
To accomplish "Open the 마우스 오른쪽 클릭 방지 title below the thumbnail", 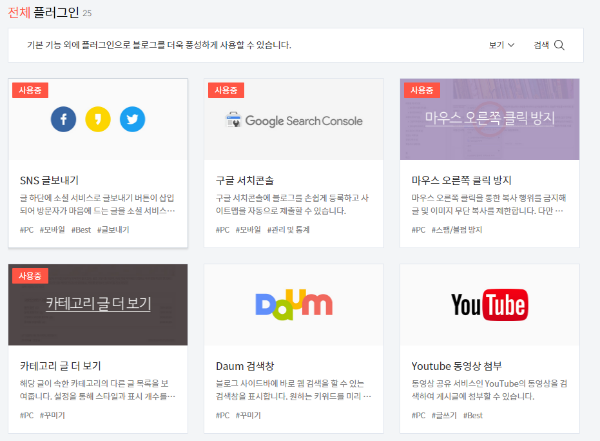I will (461, 180).
